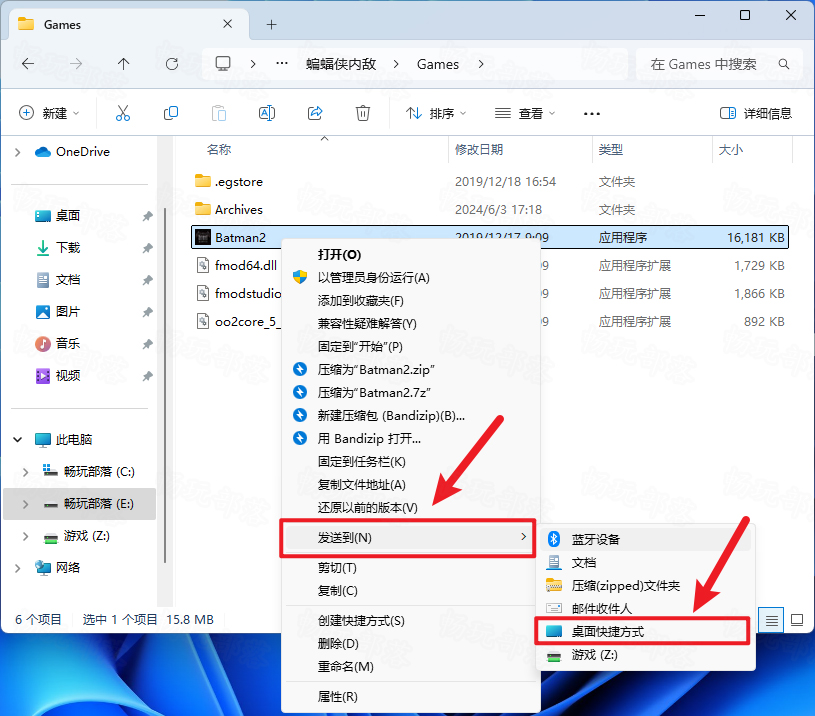Click the 蝙蝠侠内敌 breadcrumb
This screenshot has height=716, width=815.
pos(340,64)
